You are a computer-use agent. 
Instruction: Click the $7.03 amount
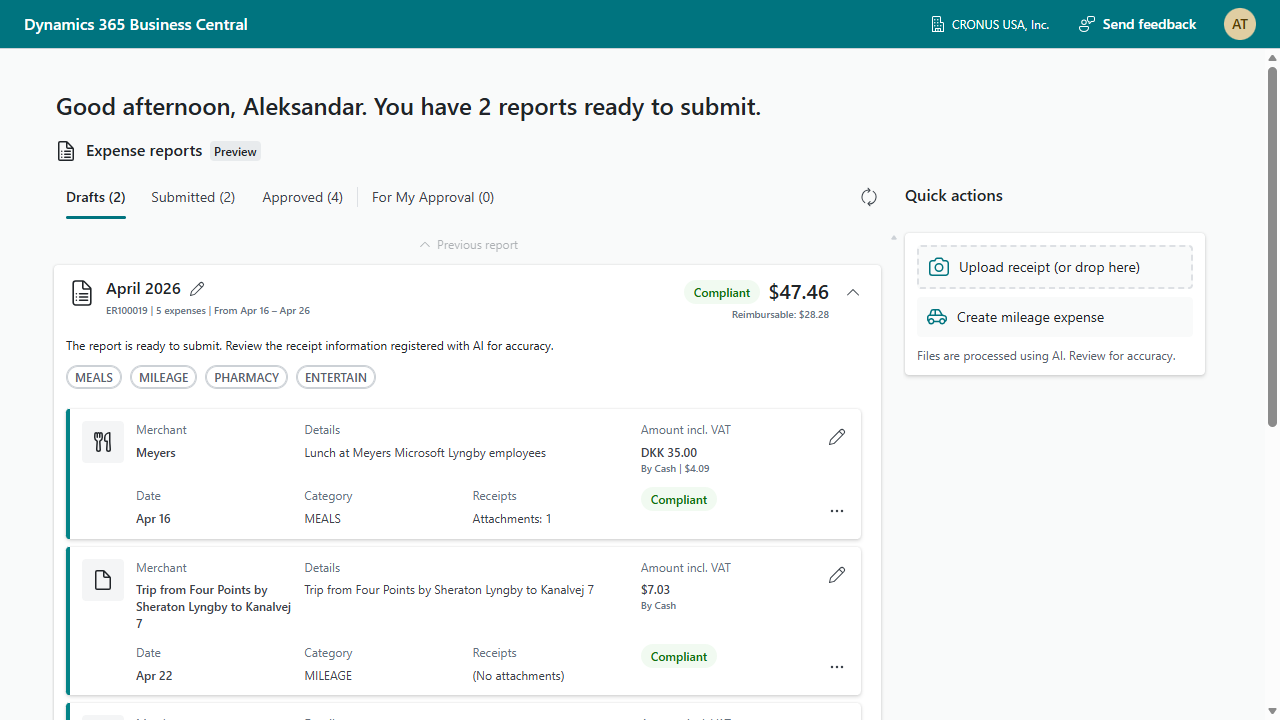click(655, 590)
